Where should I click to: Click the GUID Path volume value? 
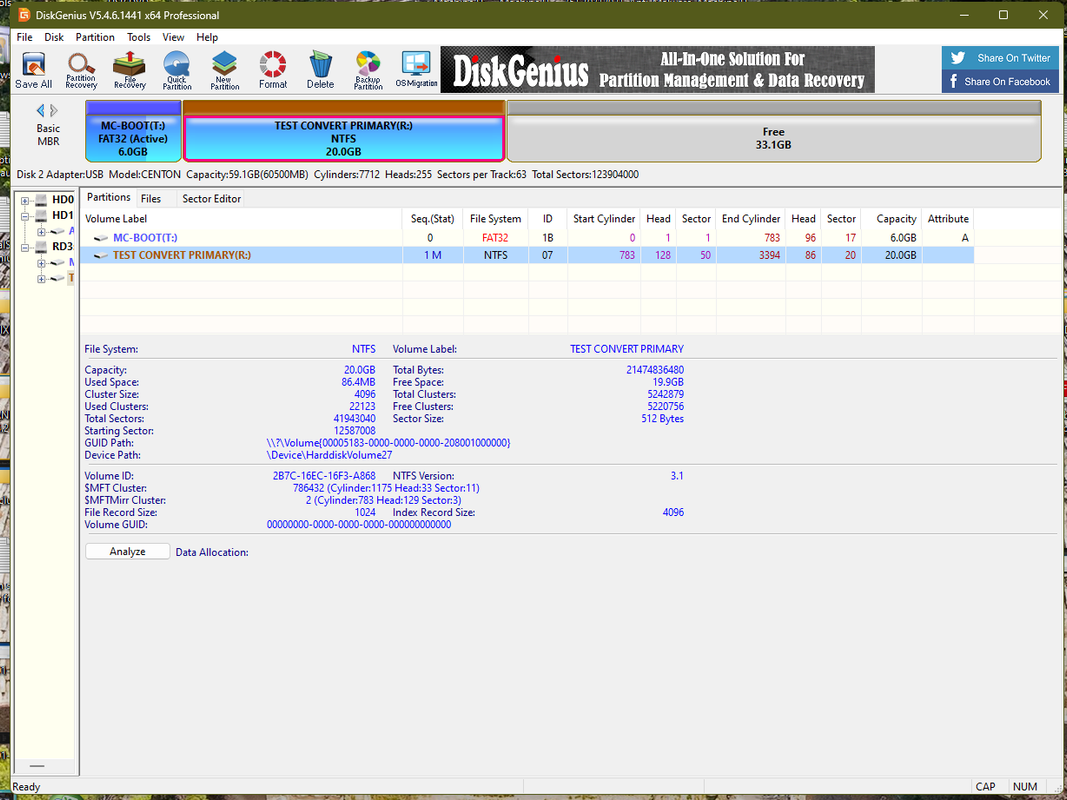(389, 443)
